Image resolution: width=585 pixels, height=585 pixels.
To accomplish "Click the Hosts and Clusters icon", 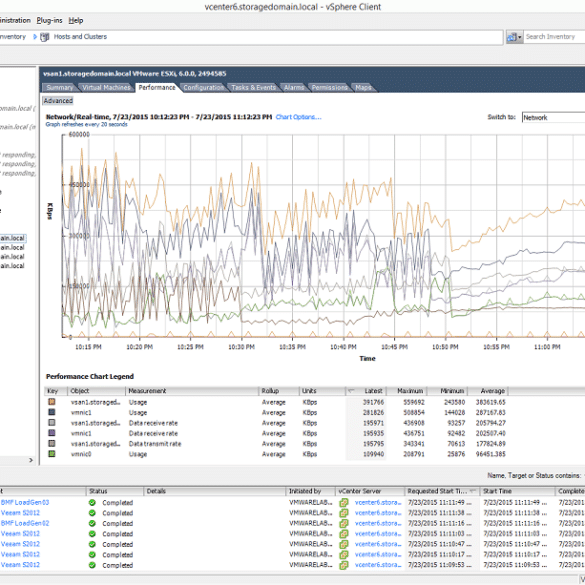I will coord(44,37).
